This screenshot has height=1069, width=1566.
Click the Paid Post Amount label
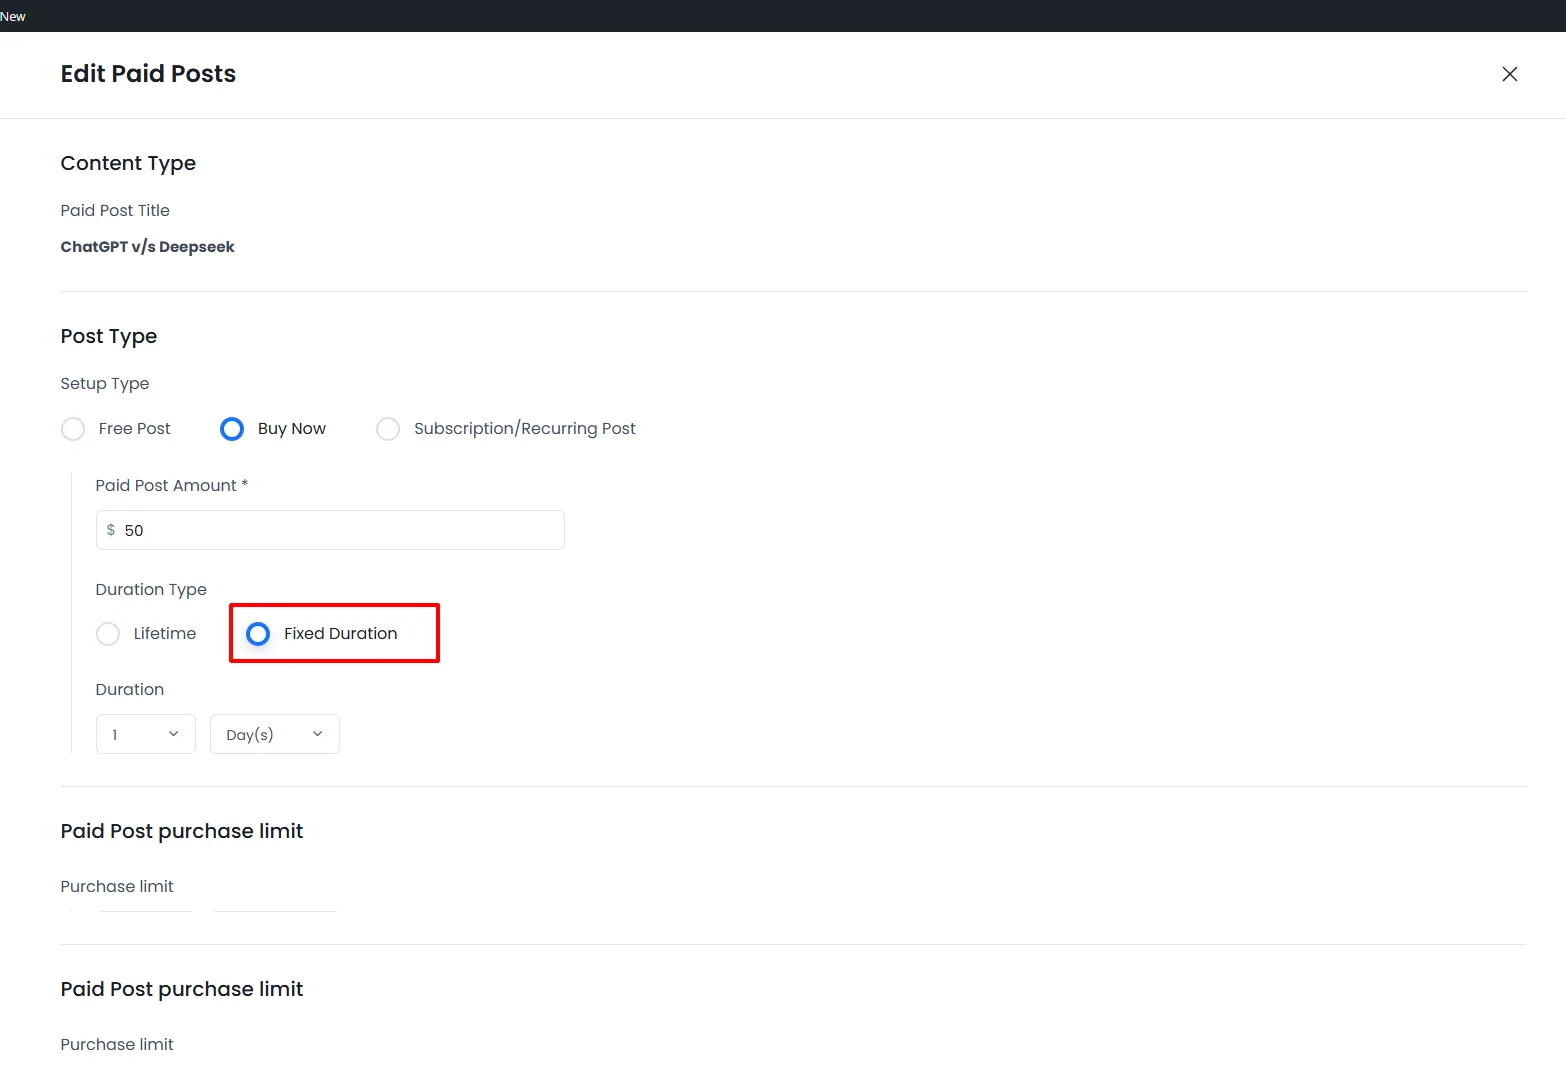point(166,485)
